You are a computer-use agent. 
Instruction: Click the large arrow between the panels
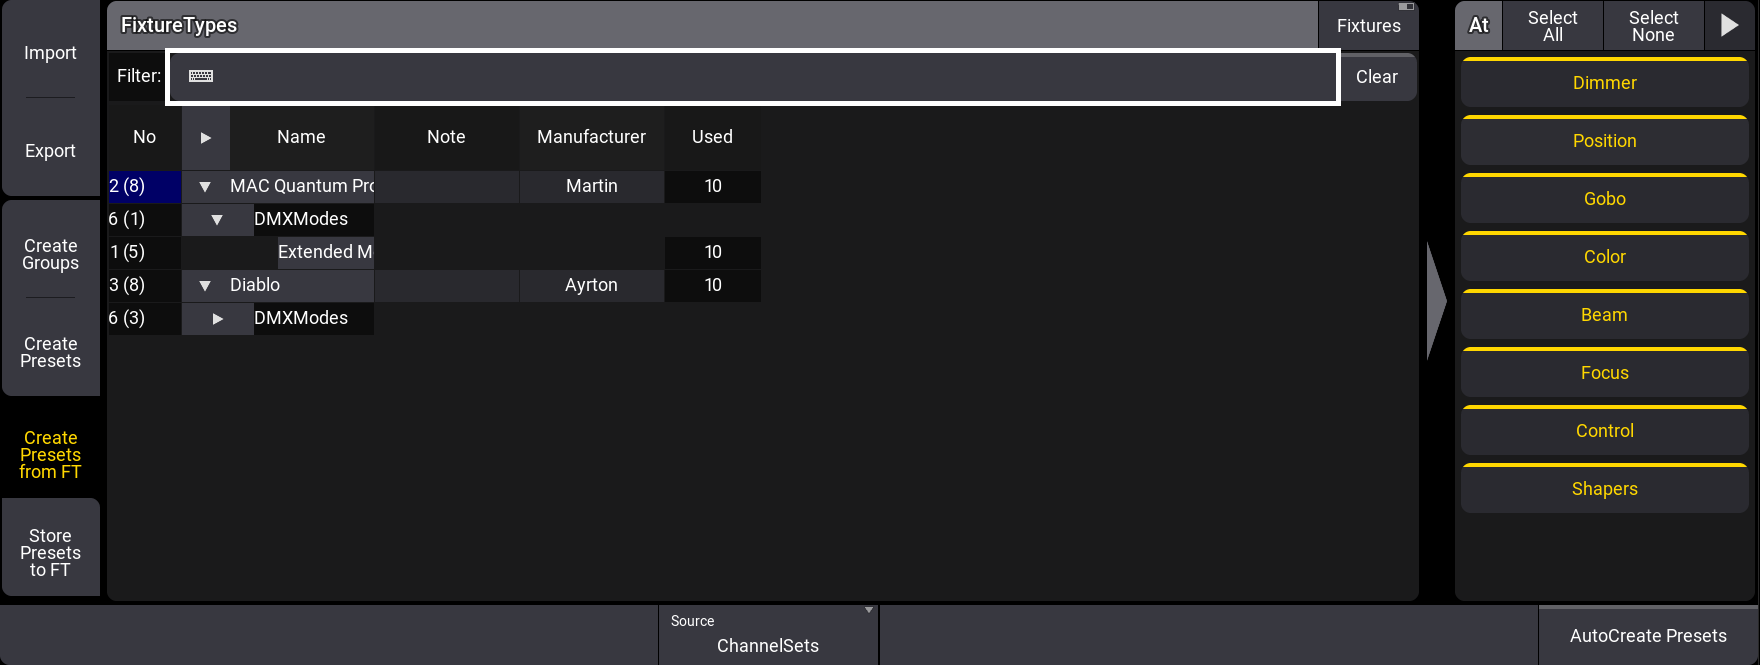(1436, 300)
